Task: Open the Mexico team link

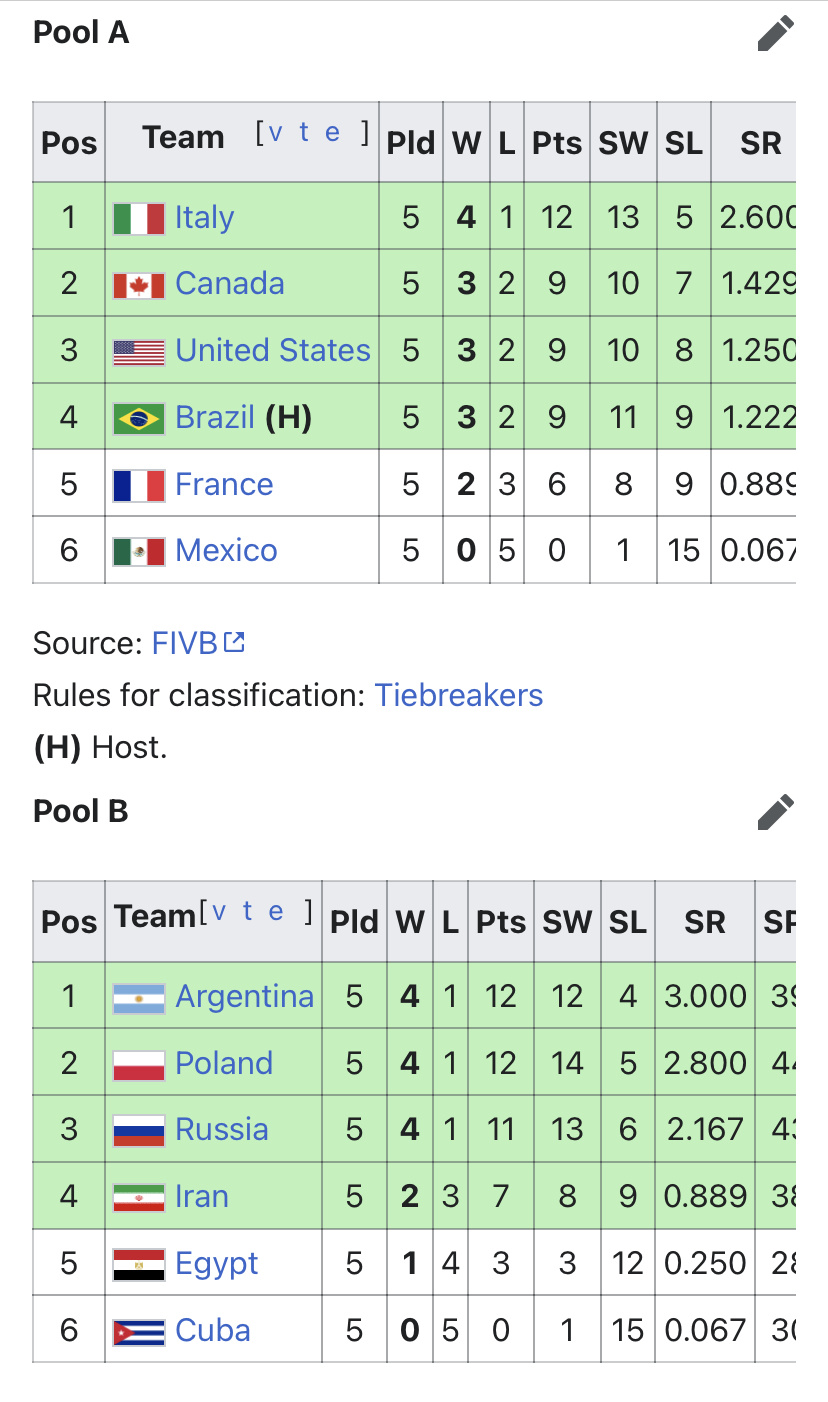Action: [x=226, y=550]
